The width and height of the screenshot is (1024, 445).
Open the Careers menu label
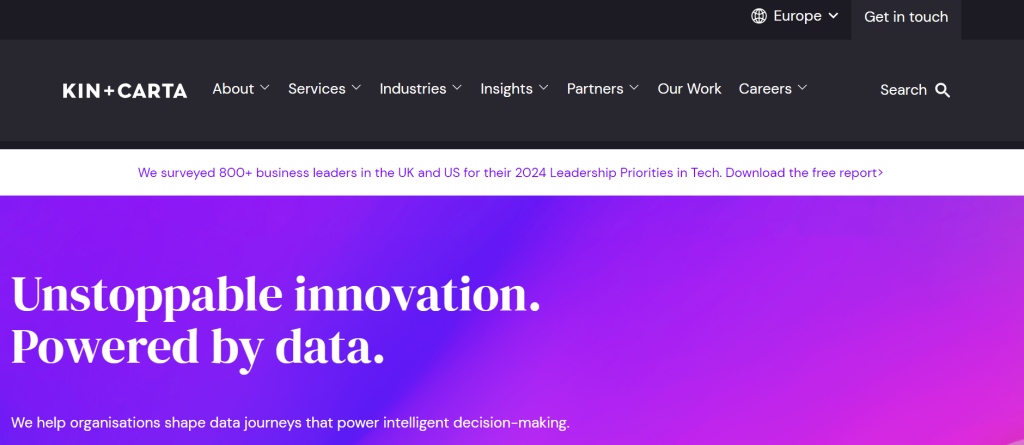point(765,89)
